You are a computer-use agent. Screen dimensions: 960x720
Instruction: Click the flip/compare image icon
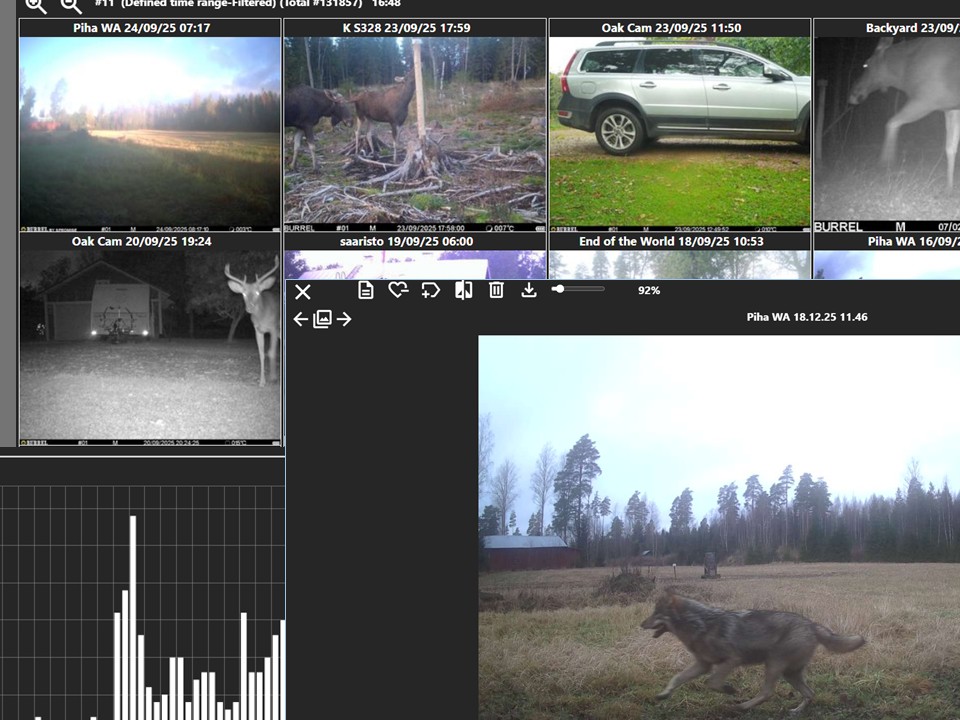463,290
